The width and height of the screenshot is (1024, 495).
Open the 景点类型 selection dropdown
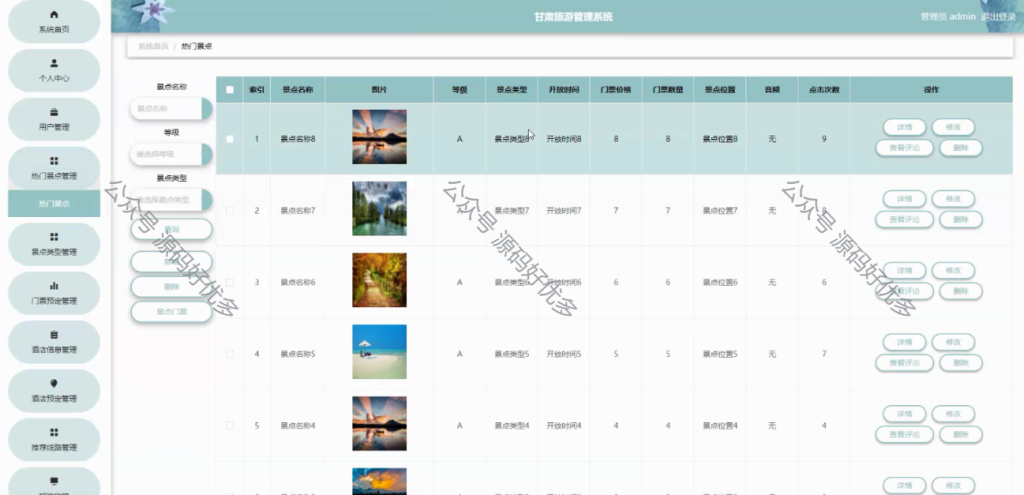(171, 200)
